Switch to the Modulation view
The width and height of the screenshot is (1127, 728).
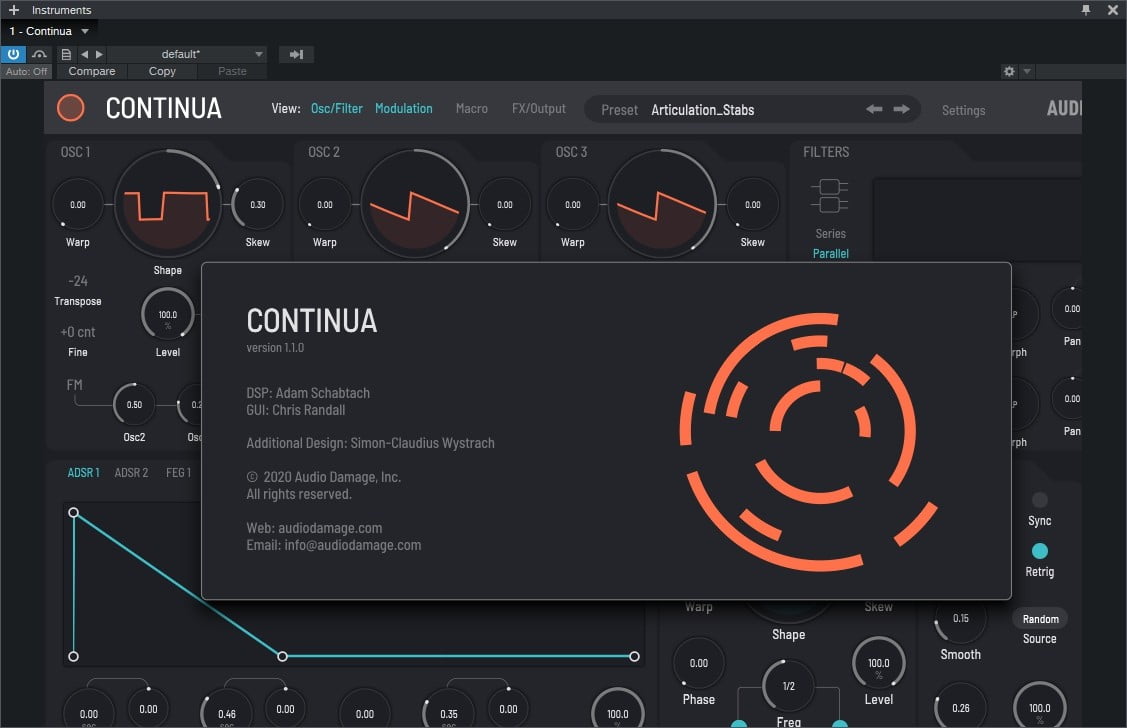[404, 109]
